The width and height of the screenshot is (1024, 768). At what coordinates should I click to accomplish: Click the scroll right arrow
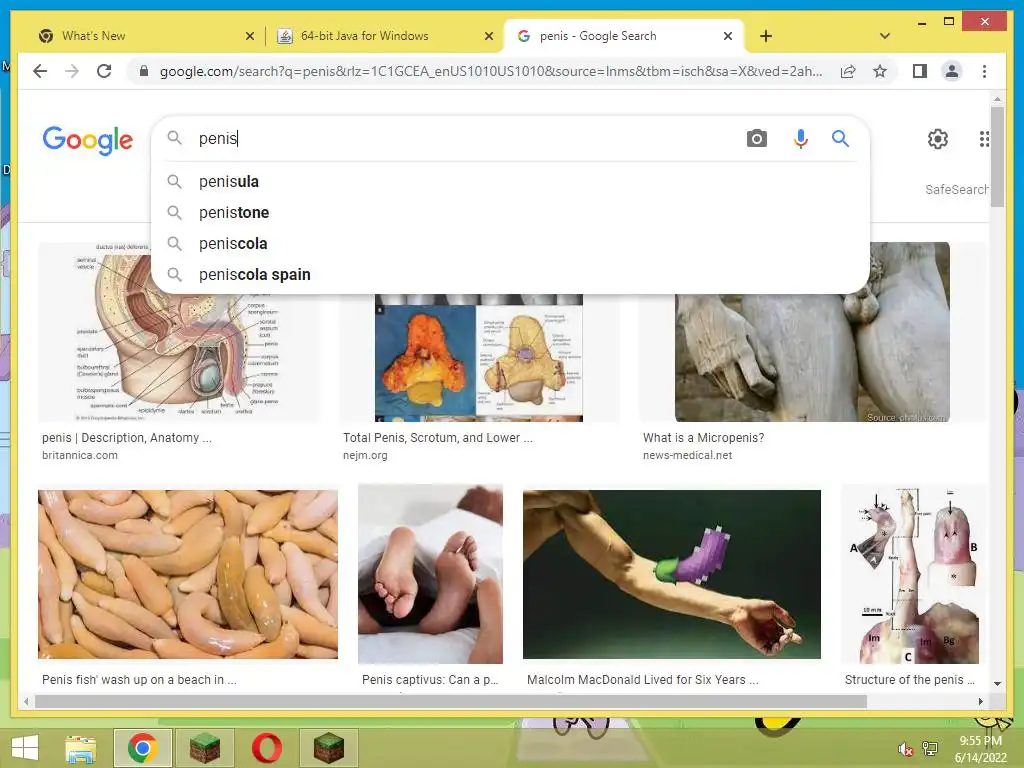(x=980, y=701)
